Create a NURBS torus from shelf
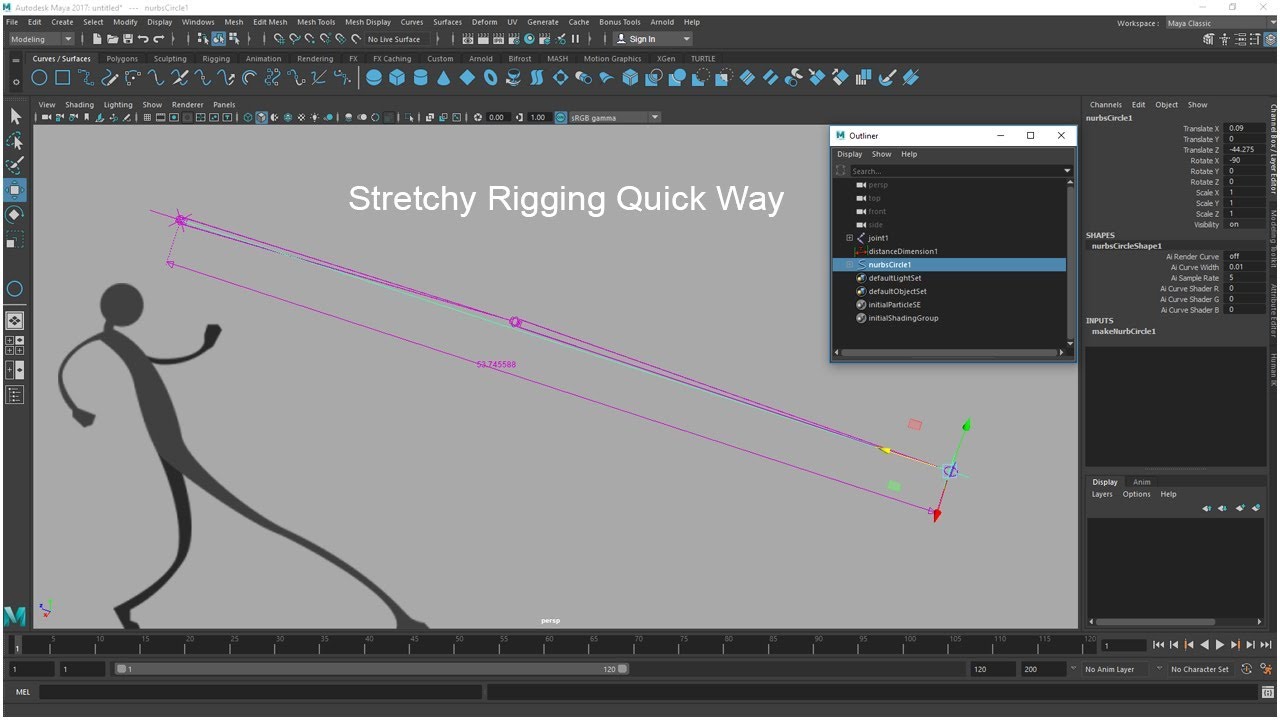The image size is (1280, 720). point(491,78)
